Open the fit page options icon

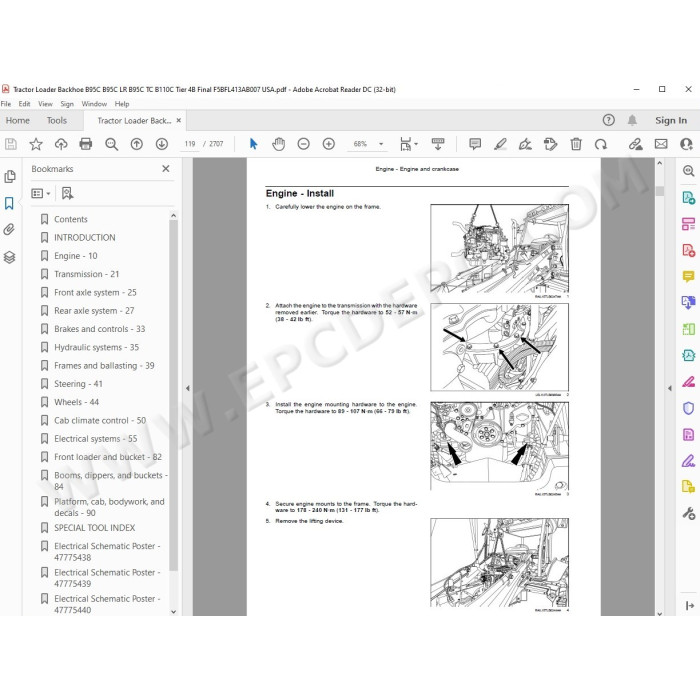coord(408,144)
